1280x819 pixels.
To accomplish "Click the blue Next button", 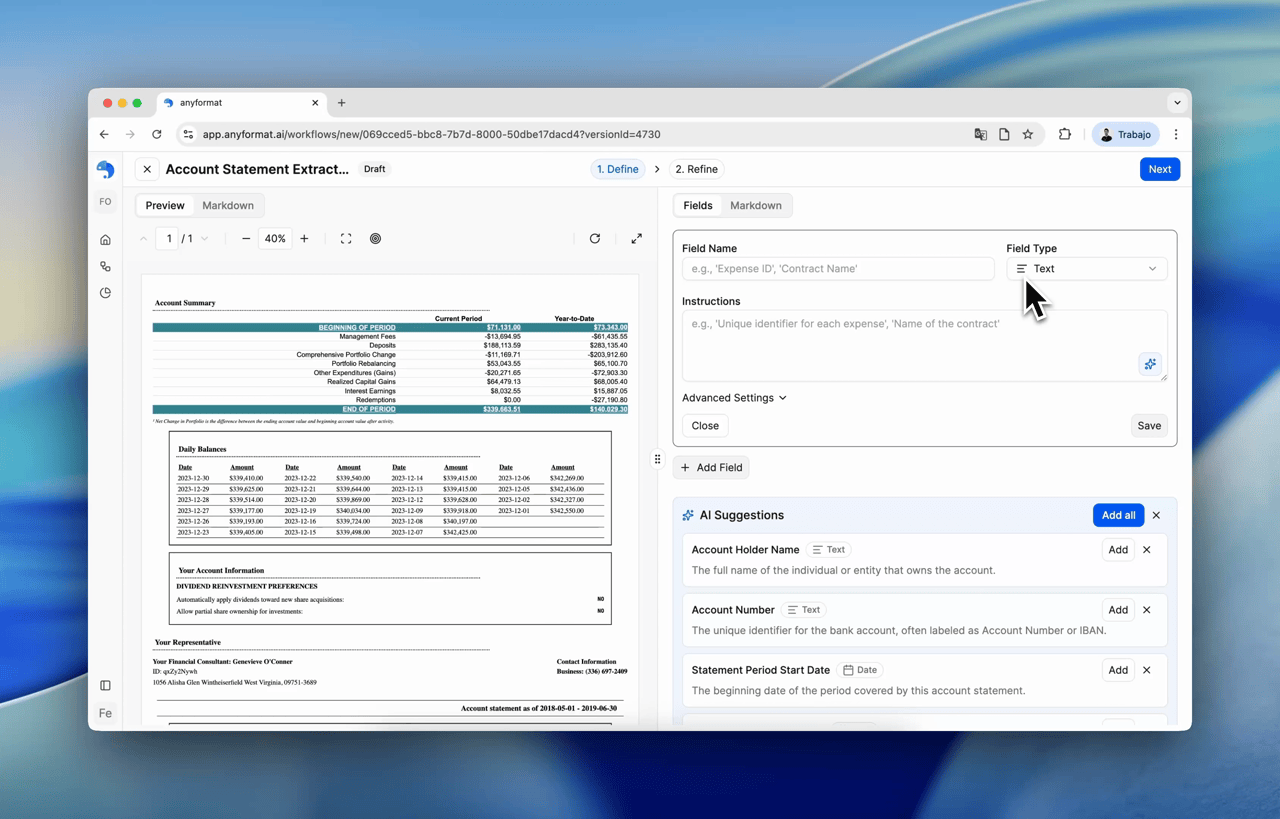I will click(x=1159, y=169).
